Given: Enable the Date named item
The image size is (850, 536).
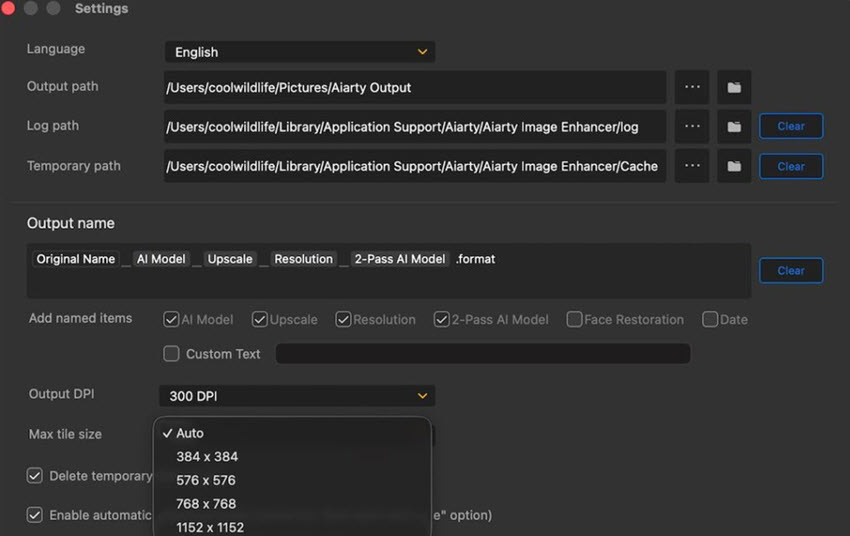Looking at the screenshot, I should (710, 320).
